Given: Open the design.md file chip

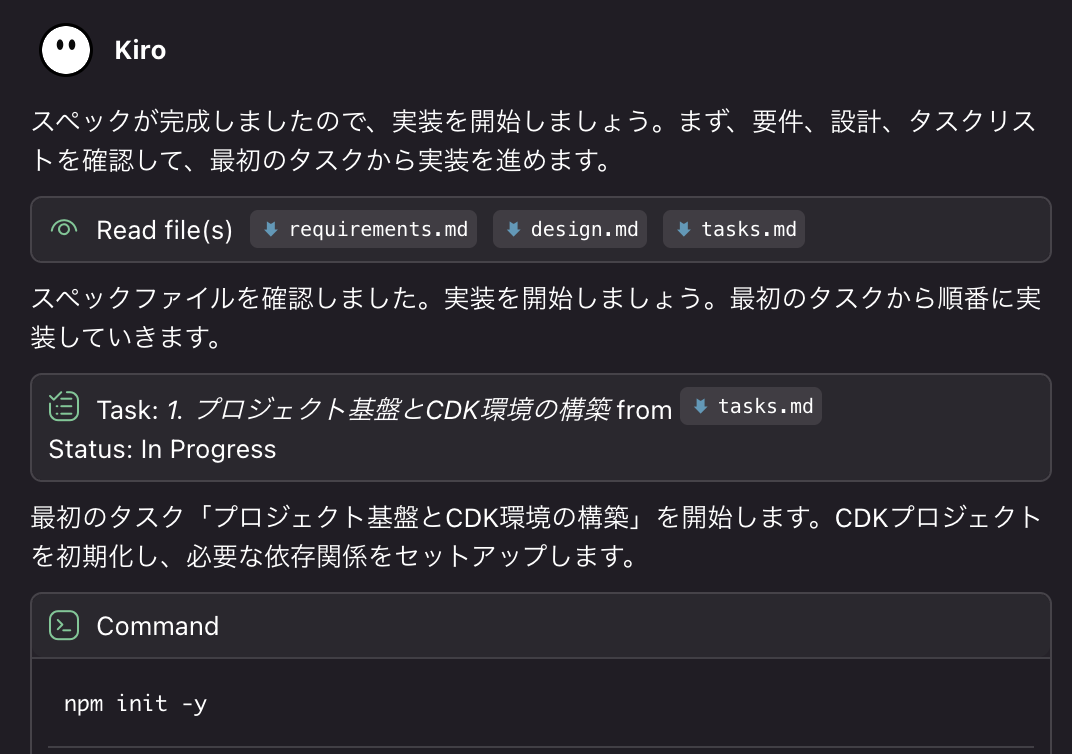Looking at the screenshot, I should (x=570, y=229).
